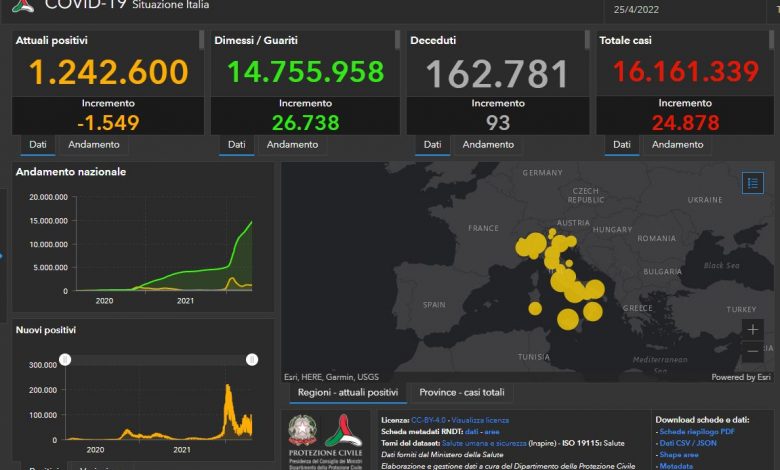Click the left panel expand arrow
Screen dimensions: 780x470
click(2, 255)
